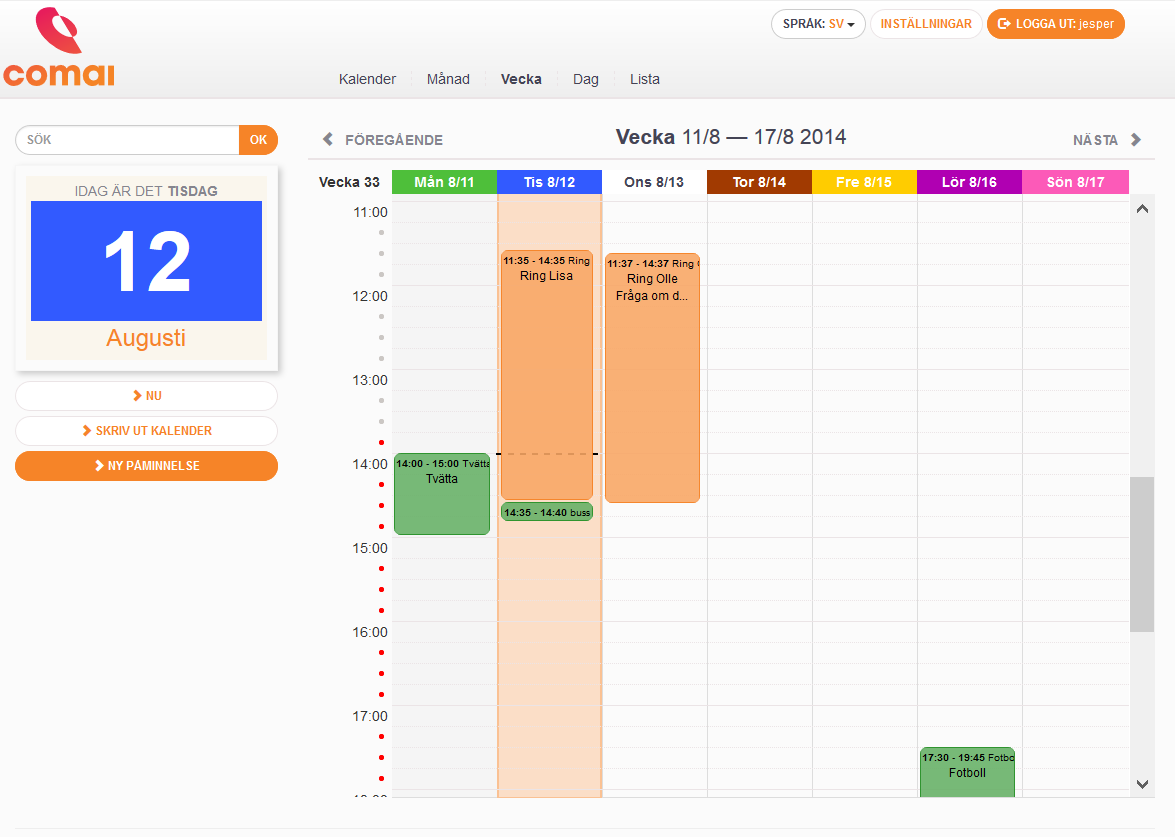Viewport: 1175px width, 837px height.
Task: Click the Vecka 11/8 — 17/8 2014 title
Action: coord(731,137)
